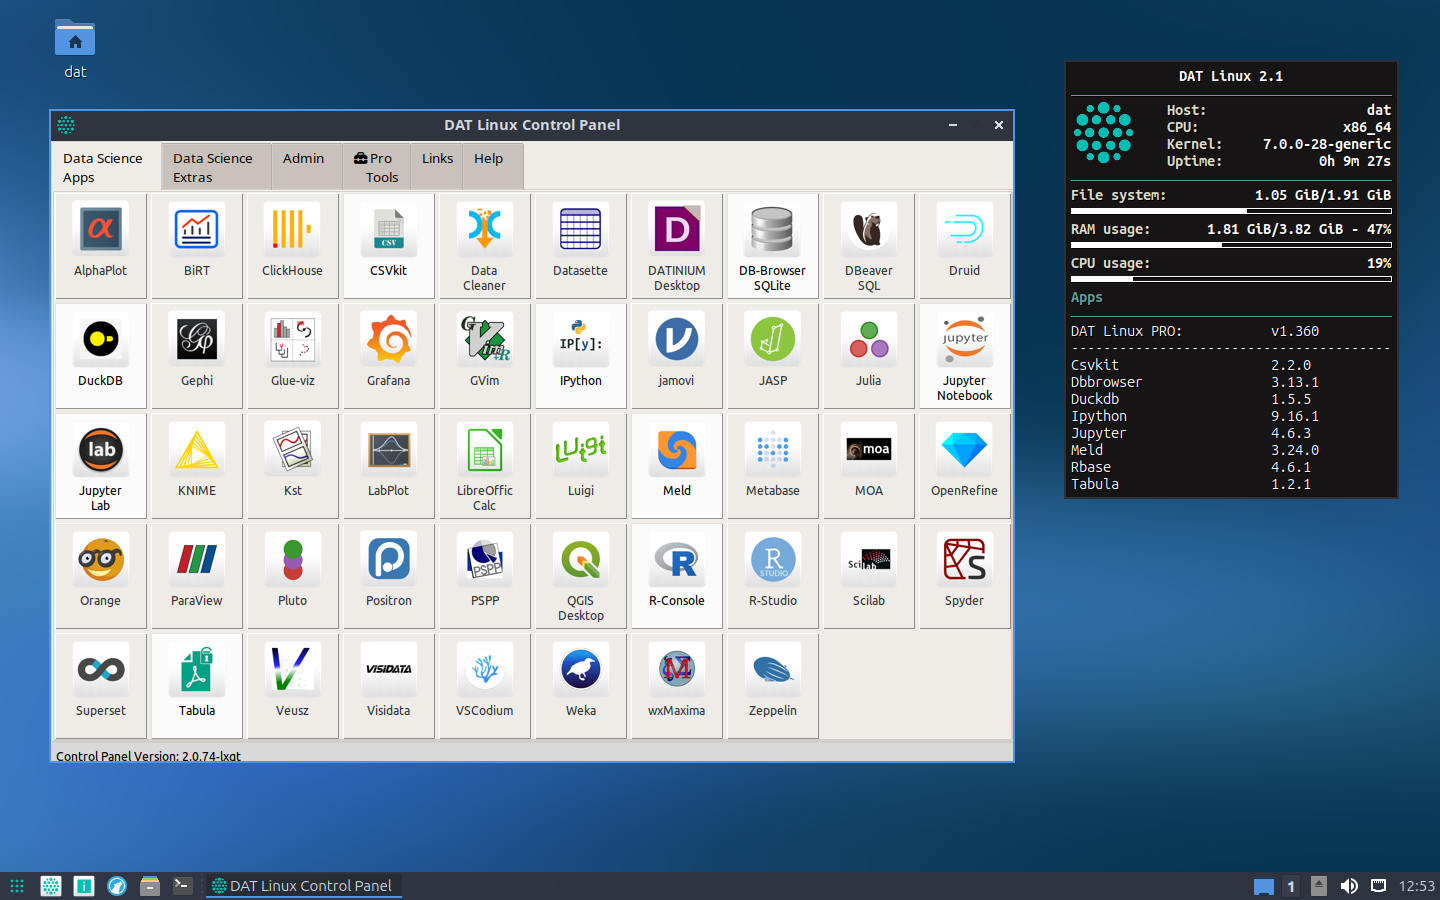
Task: Open Julia launcher
Action: tap(869, 356)
